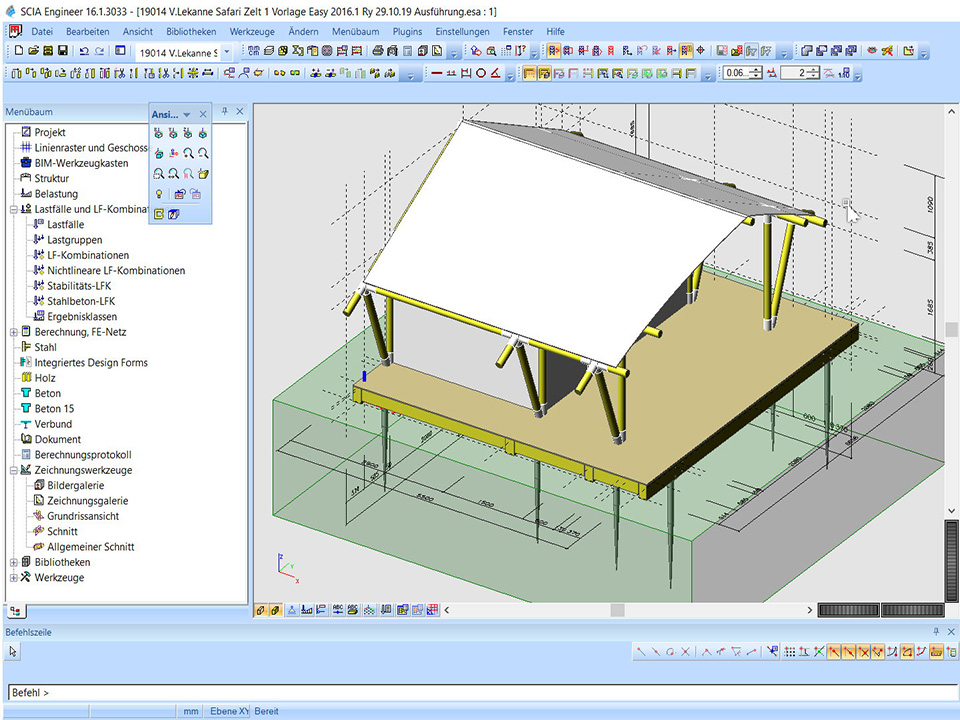Click the BIM-Werkzeugkasten toolbox icon

click(x=26, y=163)
